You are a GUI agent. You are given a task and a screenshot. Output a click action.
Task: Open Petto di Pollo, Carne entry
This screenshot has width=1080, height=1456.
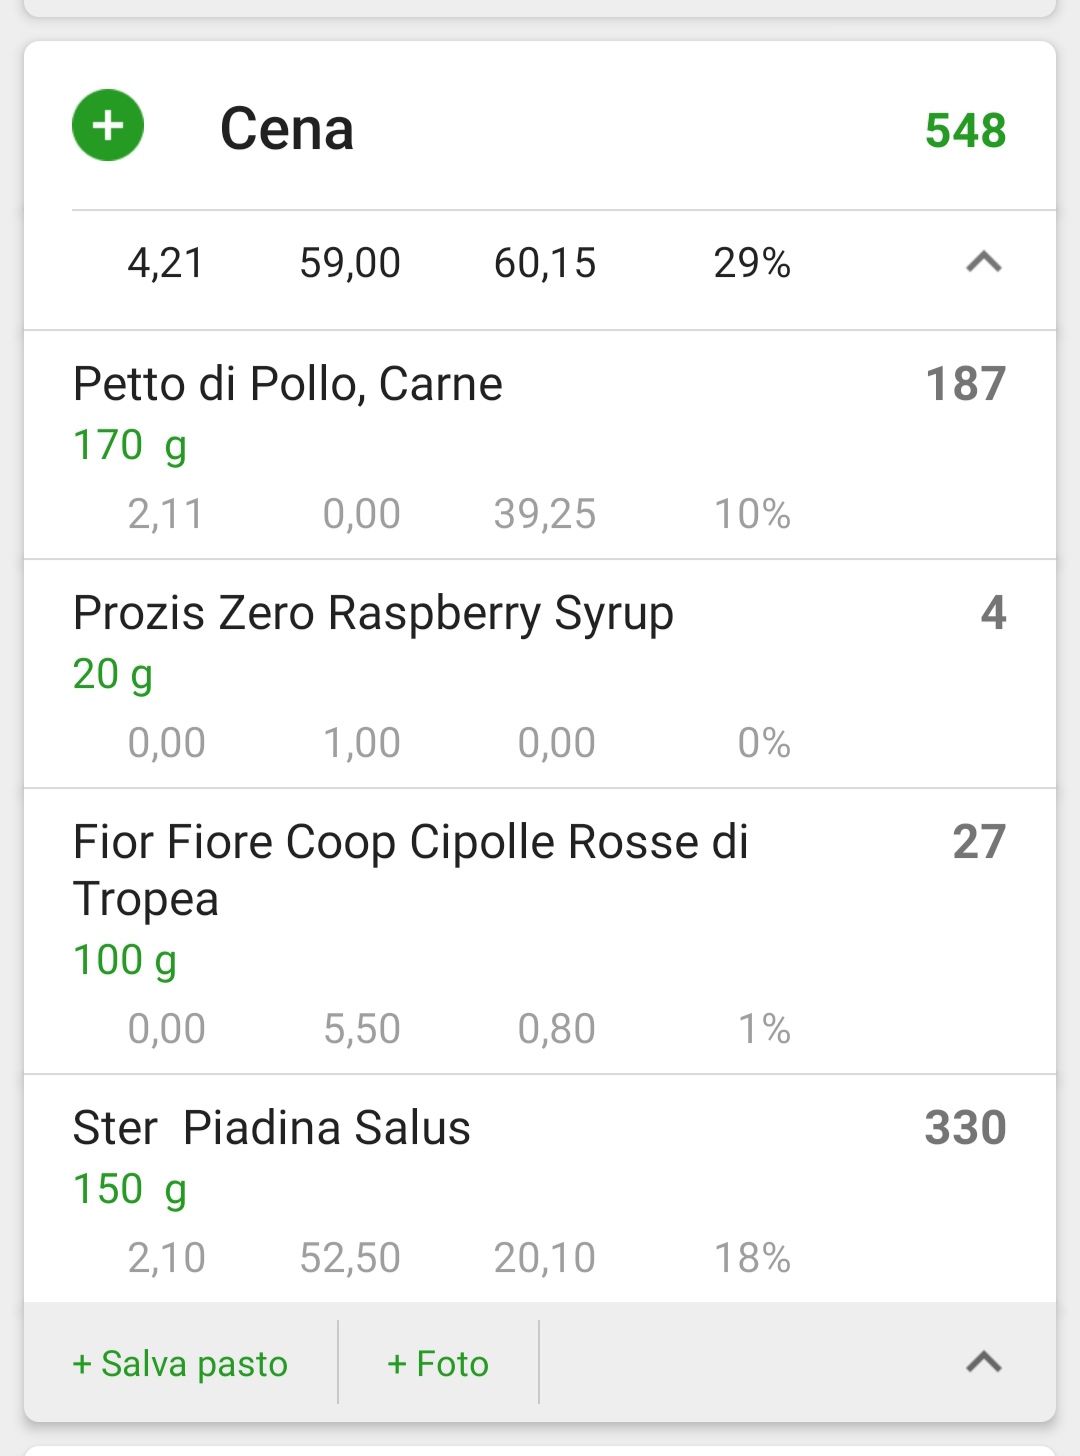coord(540,445)
